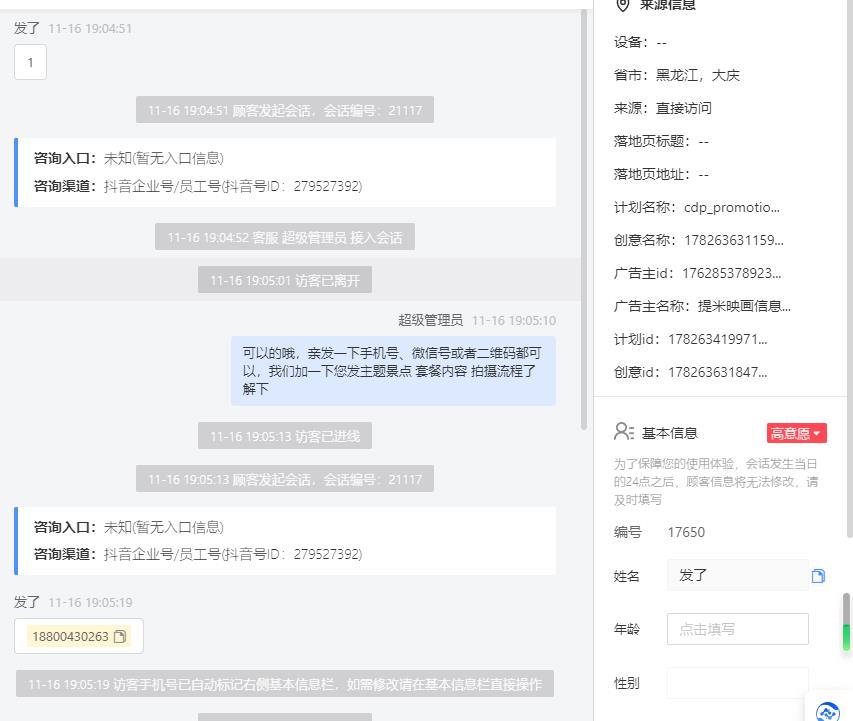This screenshot has height=721, width=853.
Task: Click the 来源 value 直接访问
Action: coord(684,108)
